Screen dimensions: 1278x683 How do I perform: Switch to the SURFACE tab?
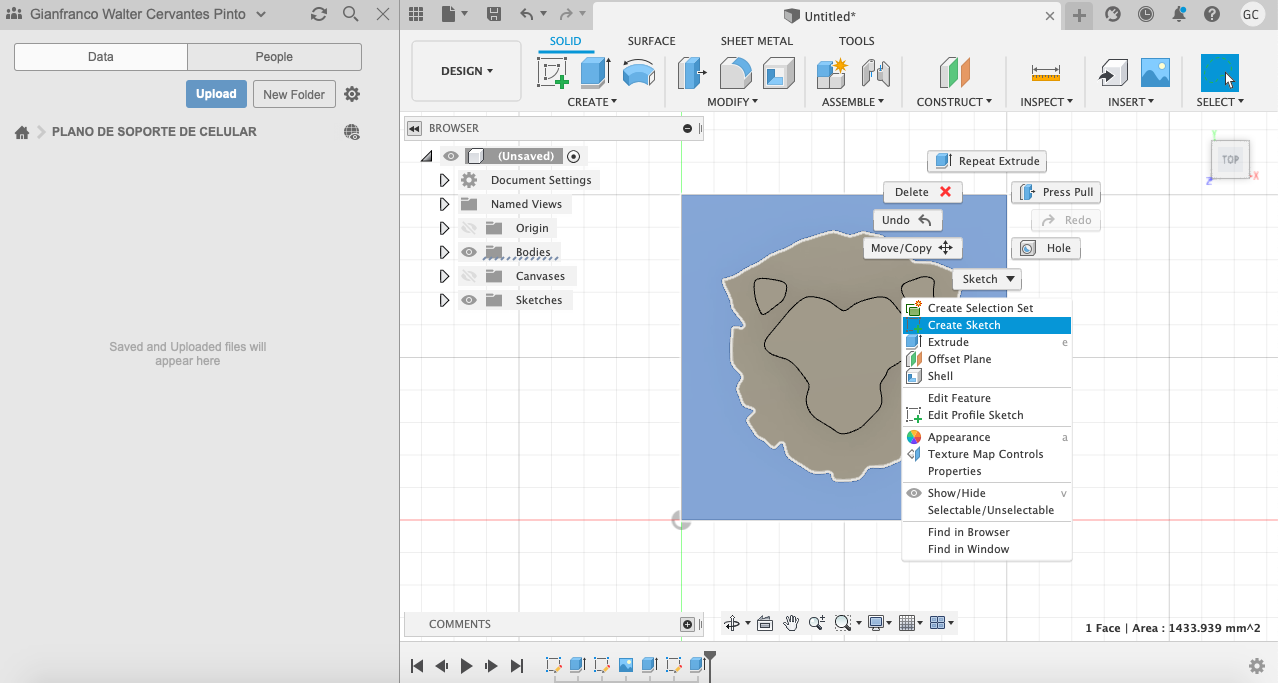(x=651, y=41)
